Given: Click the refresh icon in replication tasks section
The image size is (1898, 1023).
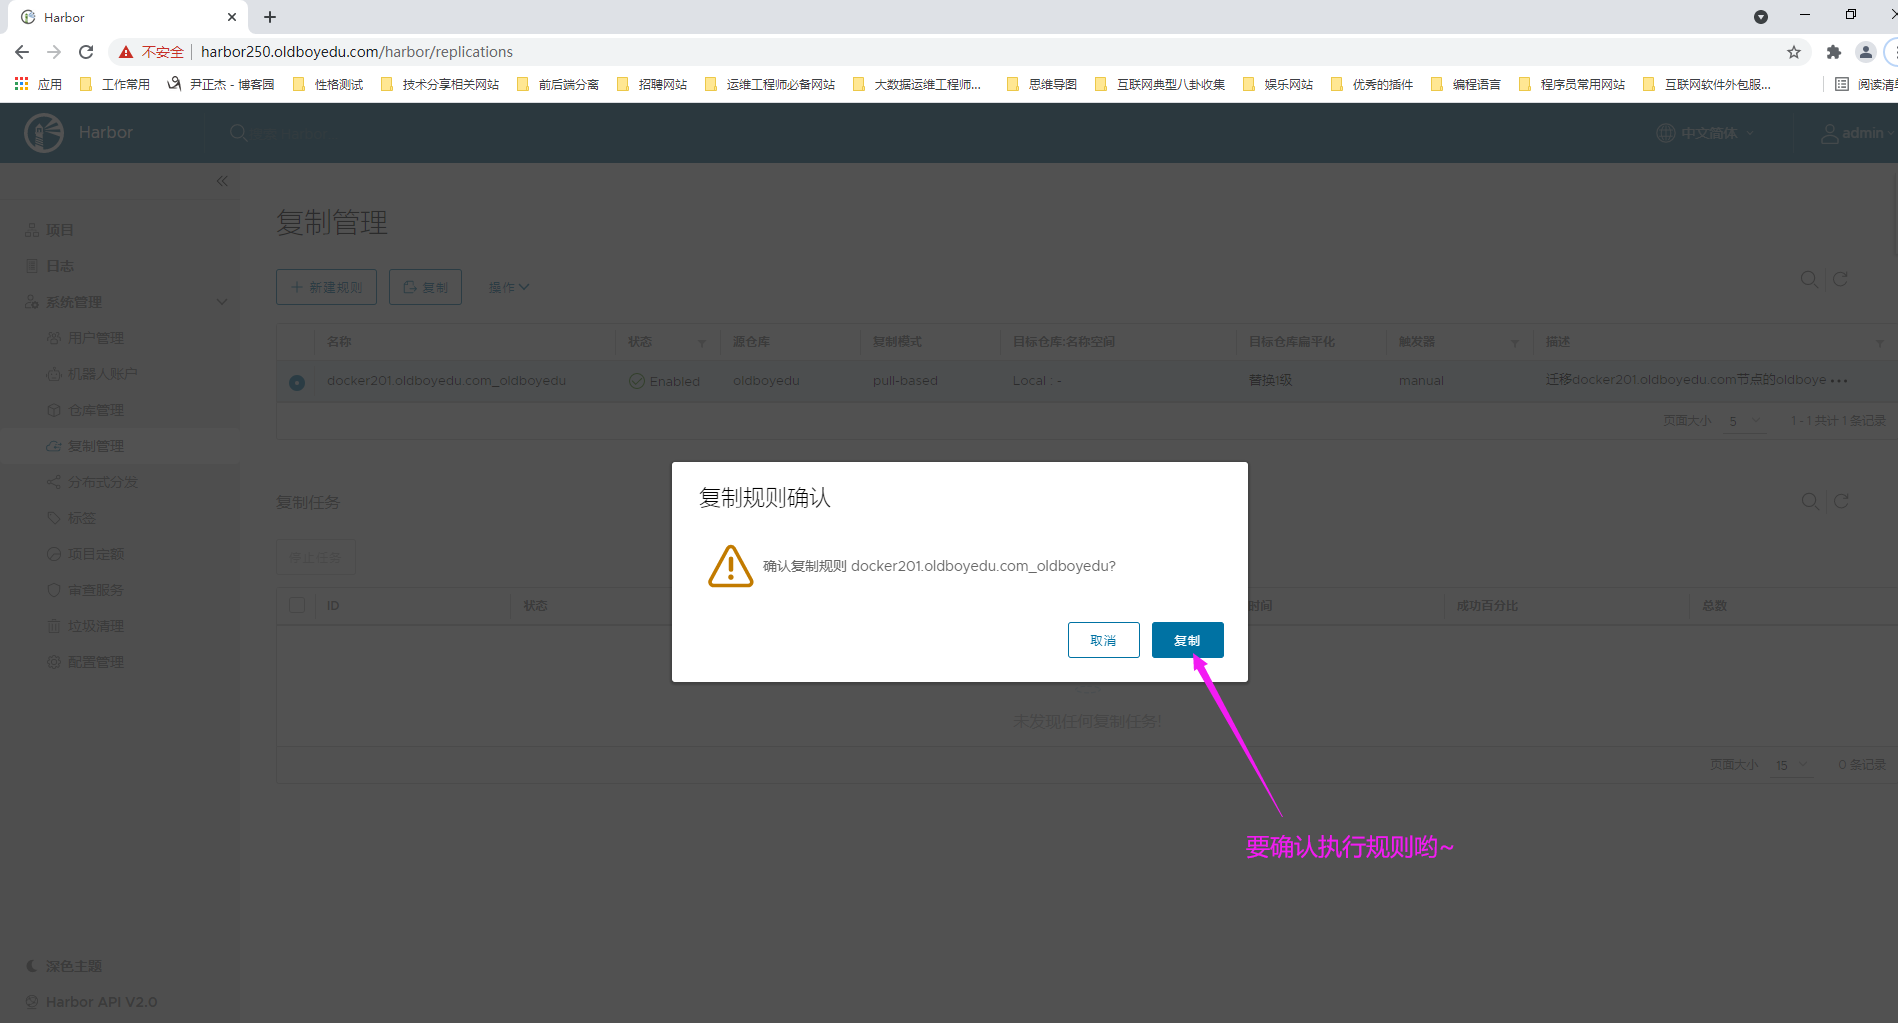Looking at the screenshot, I should pyautogui.click(x=1840, y=501).
